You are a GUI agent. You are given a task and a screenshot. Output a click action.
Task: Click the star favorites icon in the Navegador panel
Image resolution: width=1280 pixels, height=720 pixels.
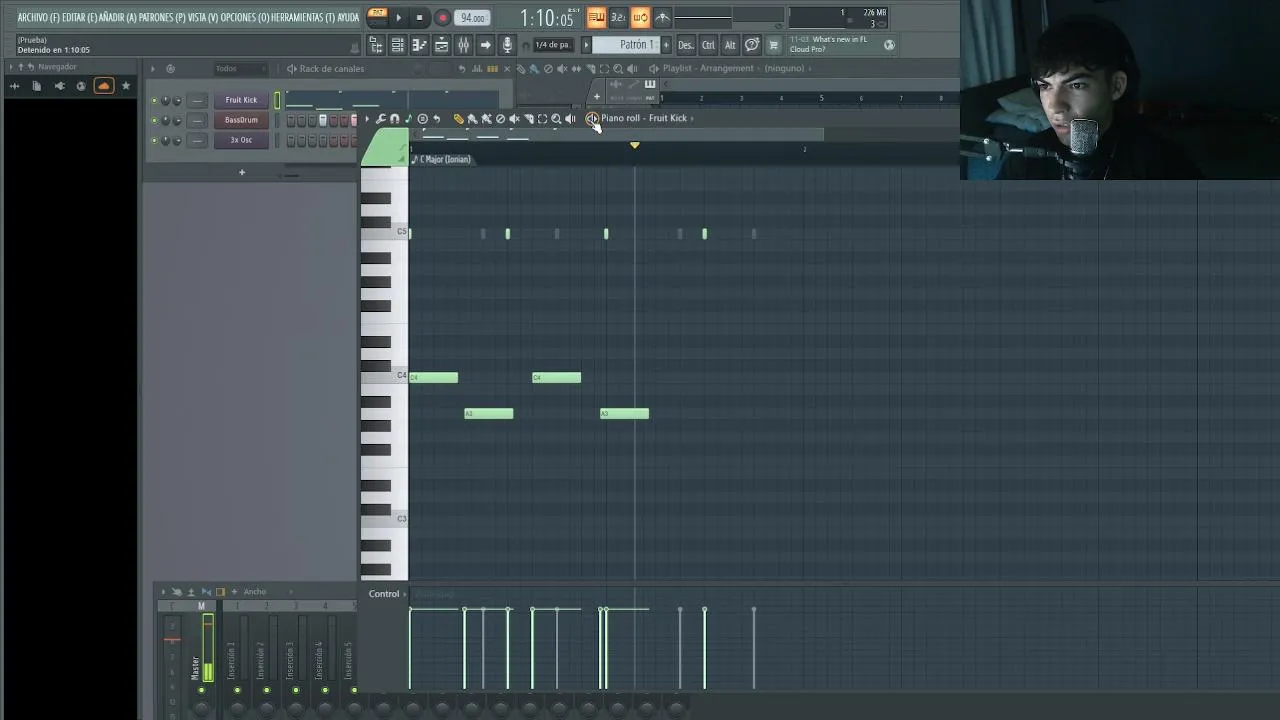click(x=125, y=86)
